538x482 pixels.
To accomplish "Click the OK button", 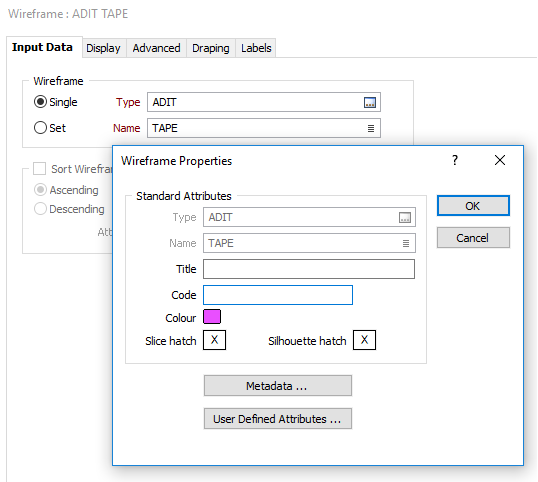I will 473,206.
